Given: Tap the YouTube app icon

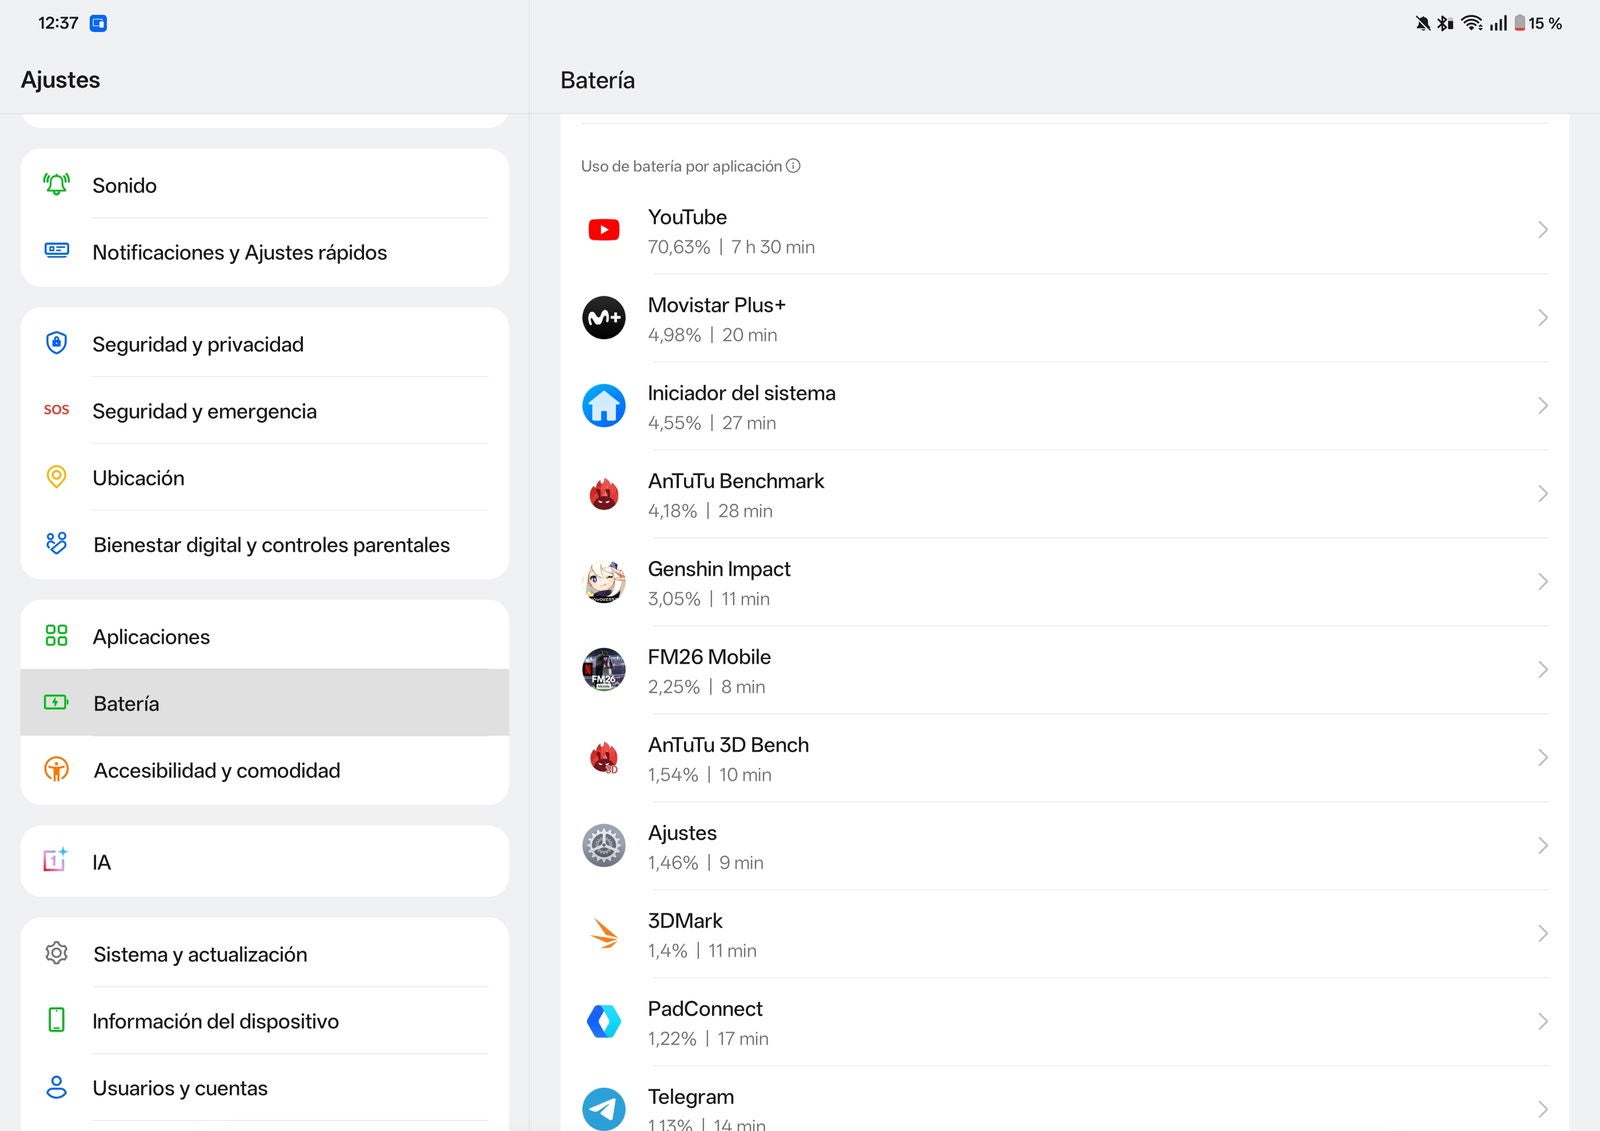Looking at the screenshot, I should (x=604, y=230).
